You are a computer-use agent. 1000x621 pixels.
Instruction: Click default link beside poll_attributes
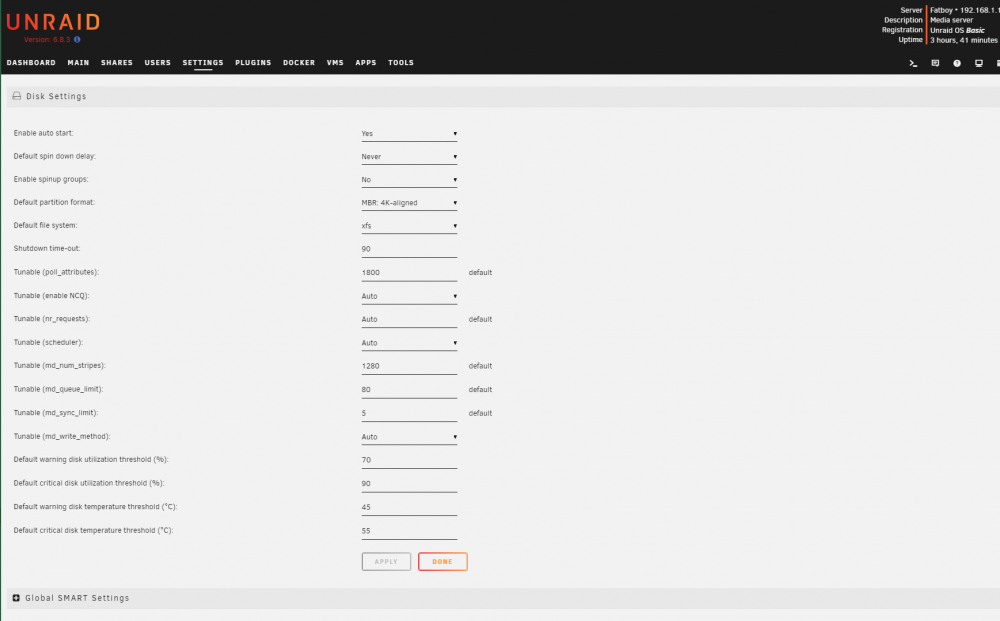click(480, 273)
